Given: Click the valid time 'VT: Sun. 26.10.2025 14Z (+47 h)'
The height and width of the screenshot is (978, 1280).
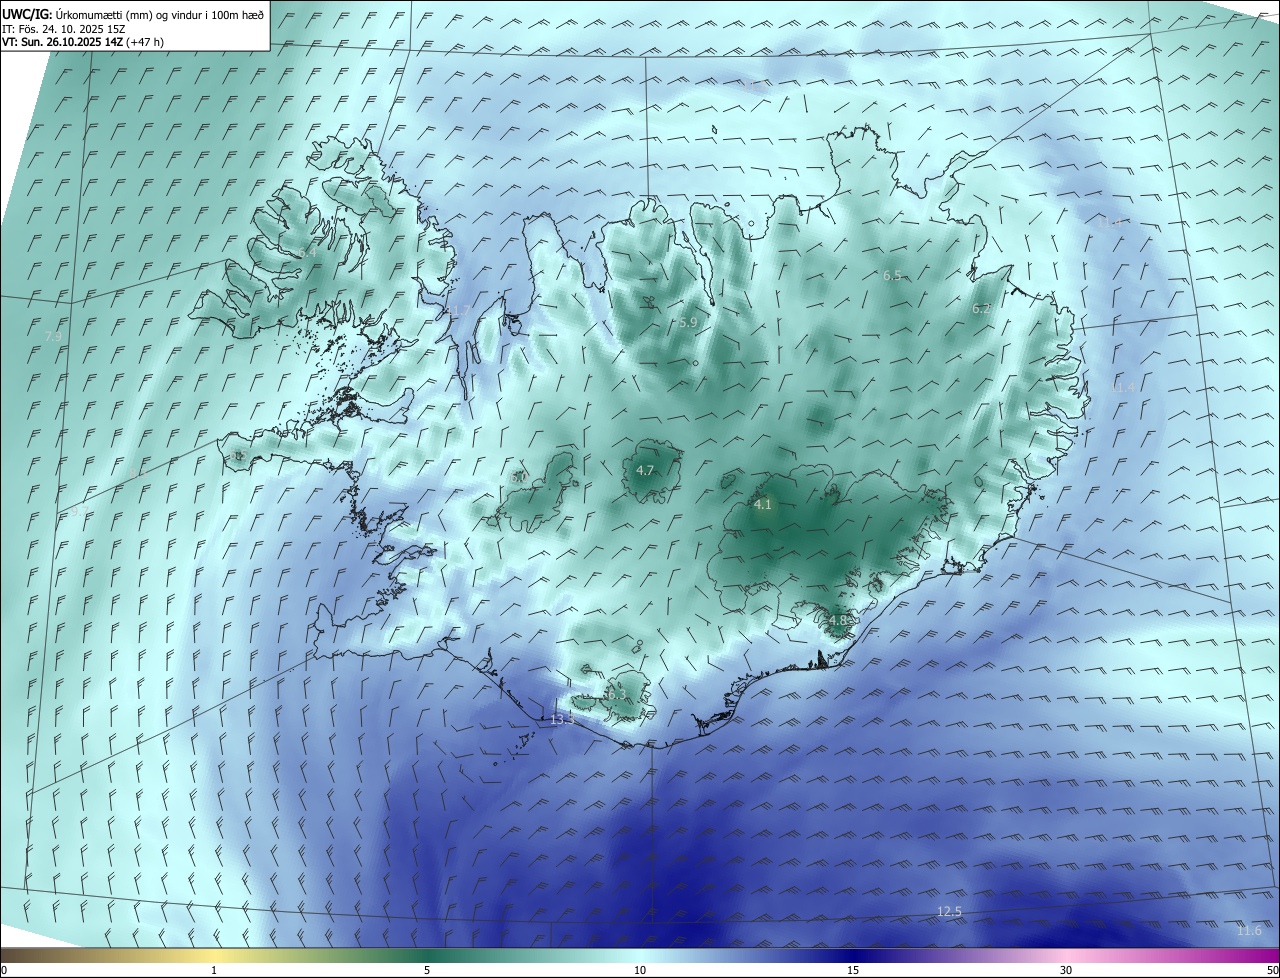Looking at the screenshot, I should [83, 42].
